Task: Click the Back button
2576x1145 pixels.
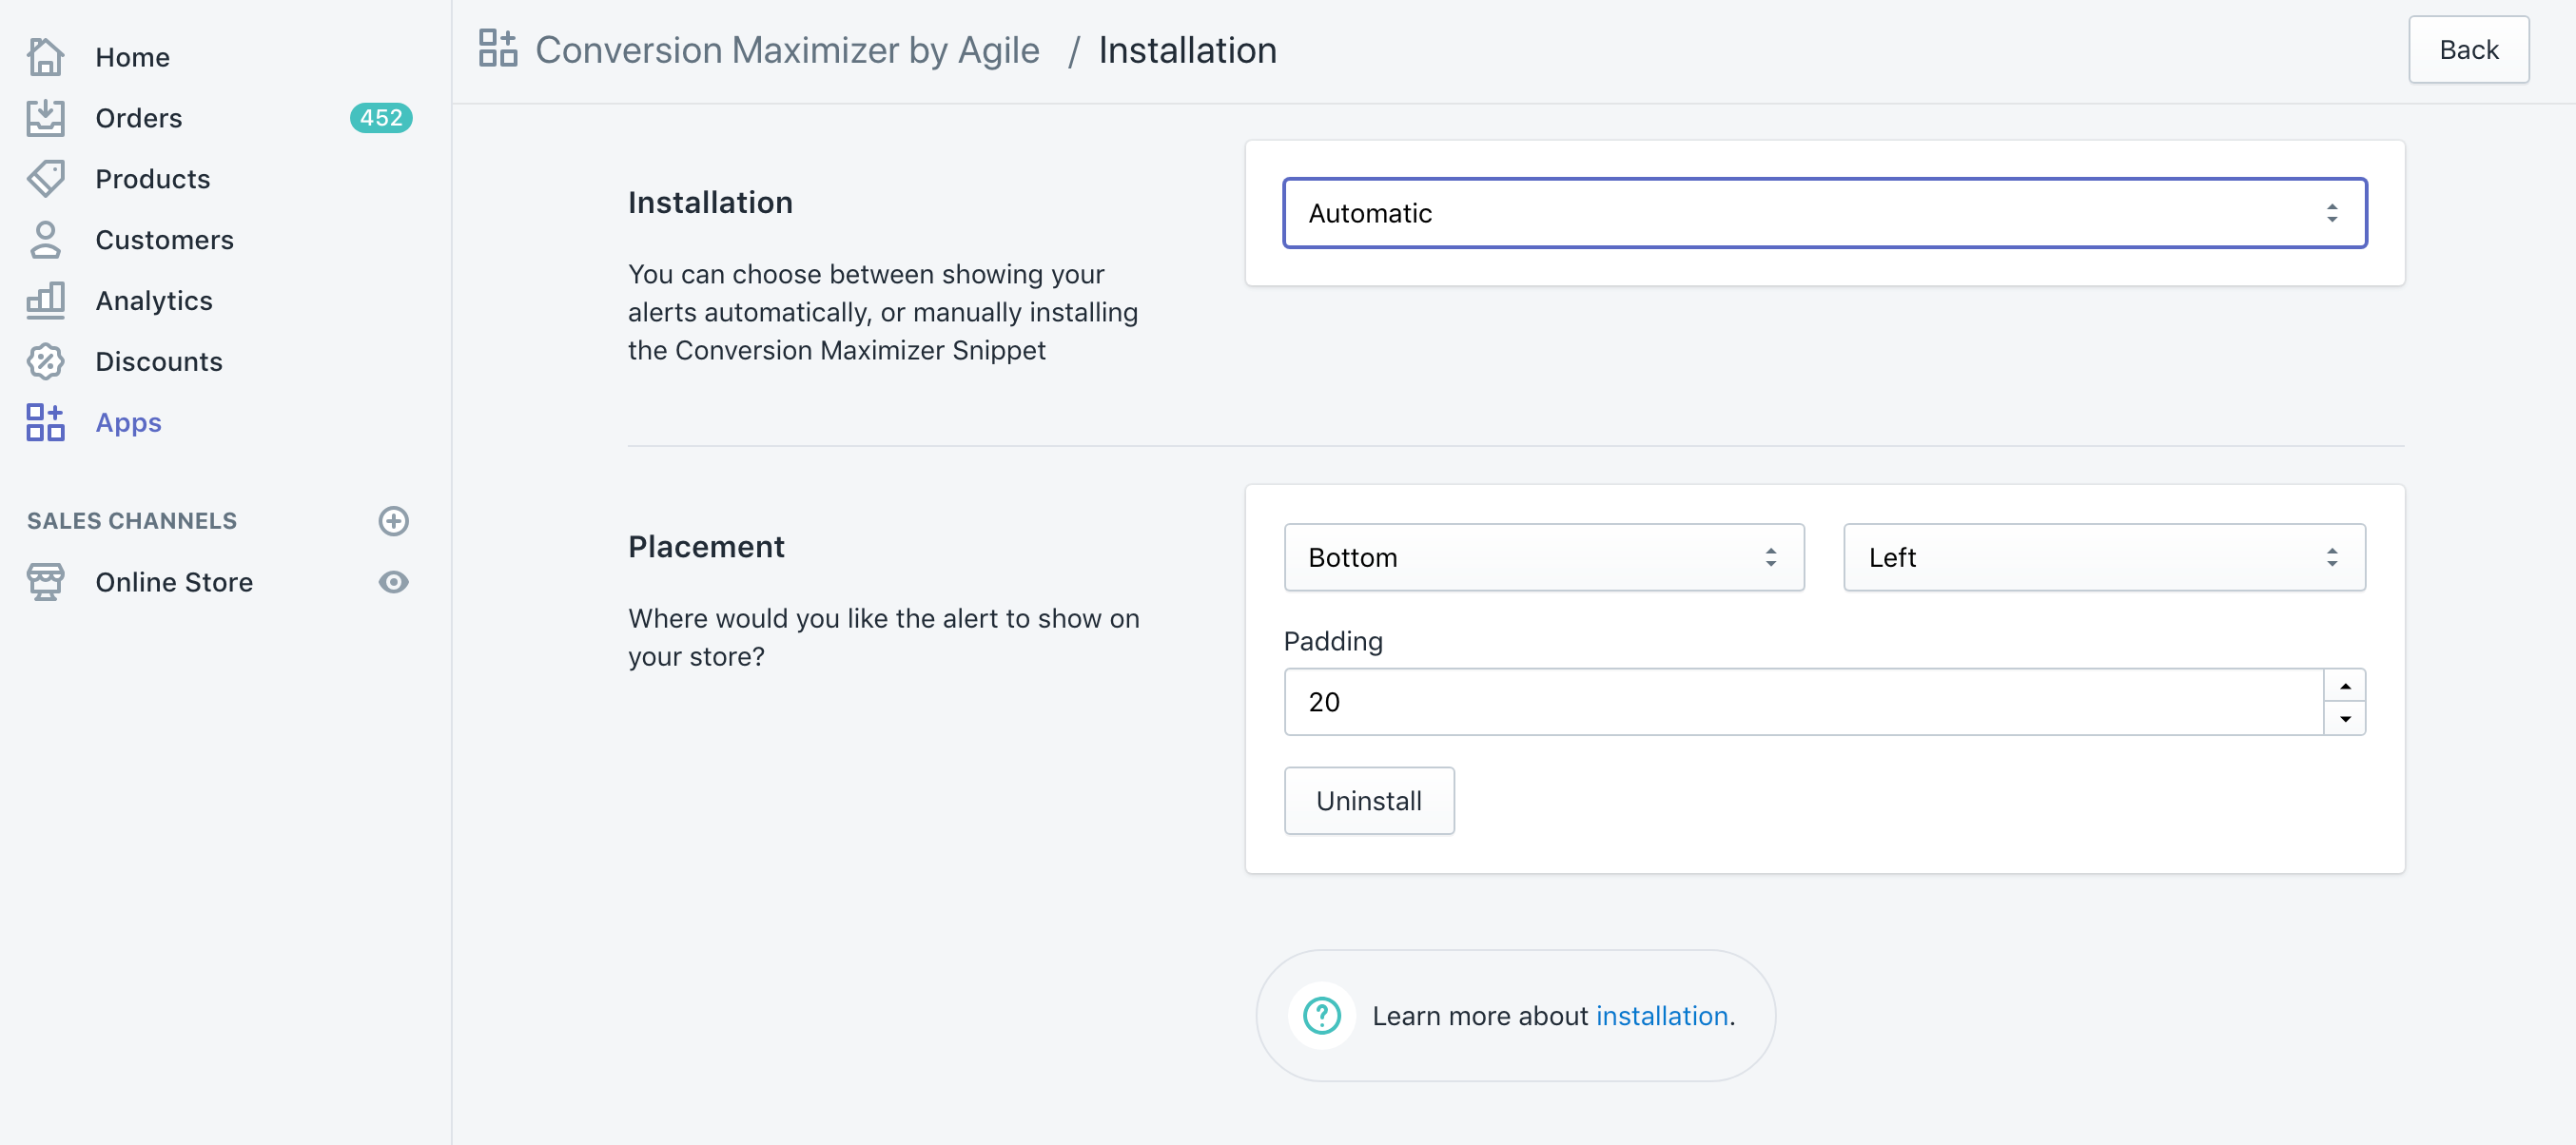Action: pos(2467,50)
